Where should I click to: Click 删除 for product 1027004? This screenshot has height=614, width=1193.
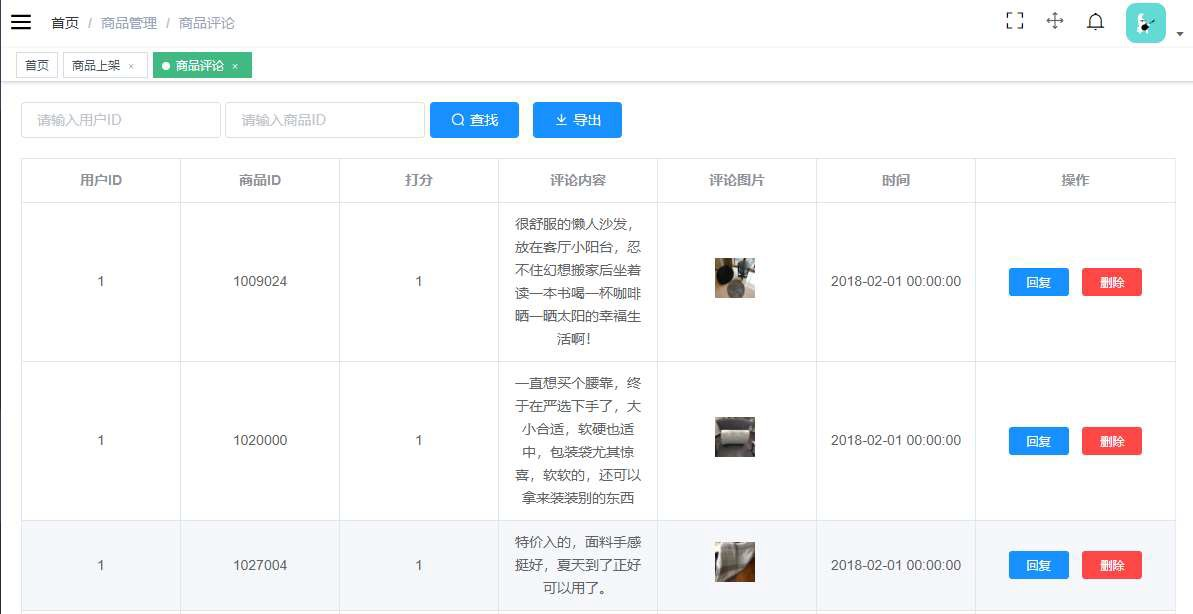1112,565
